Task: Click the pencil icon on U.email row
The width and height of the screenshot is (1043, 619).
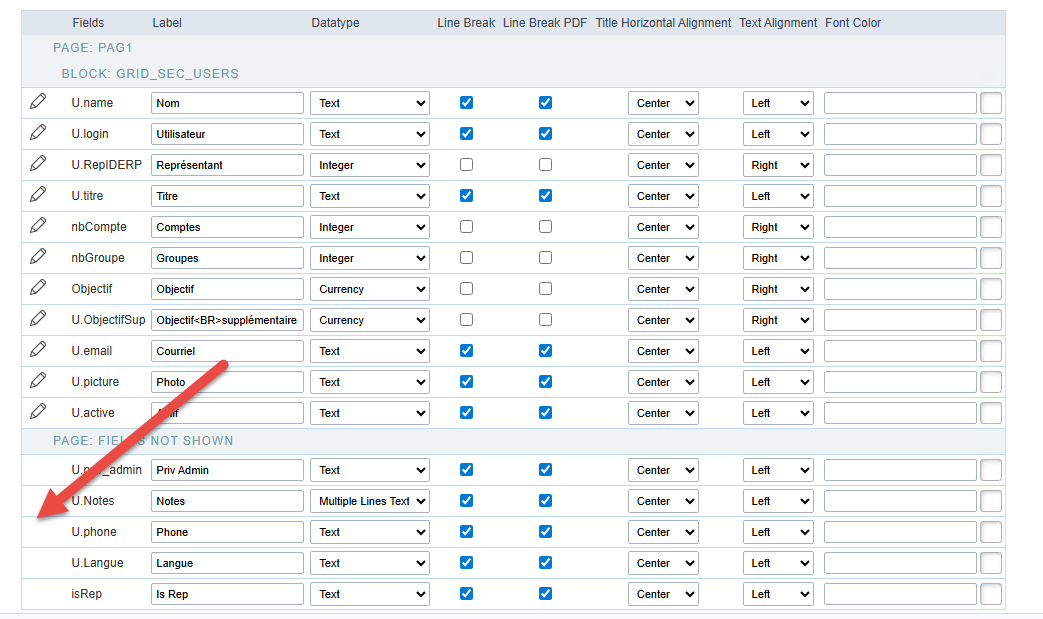Action: tap(38, 350)
